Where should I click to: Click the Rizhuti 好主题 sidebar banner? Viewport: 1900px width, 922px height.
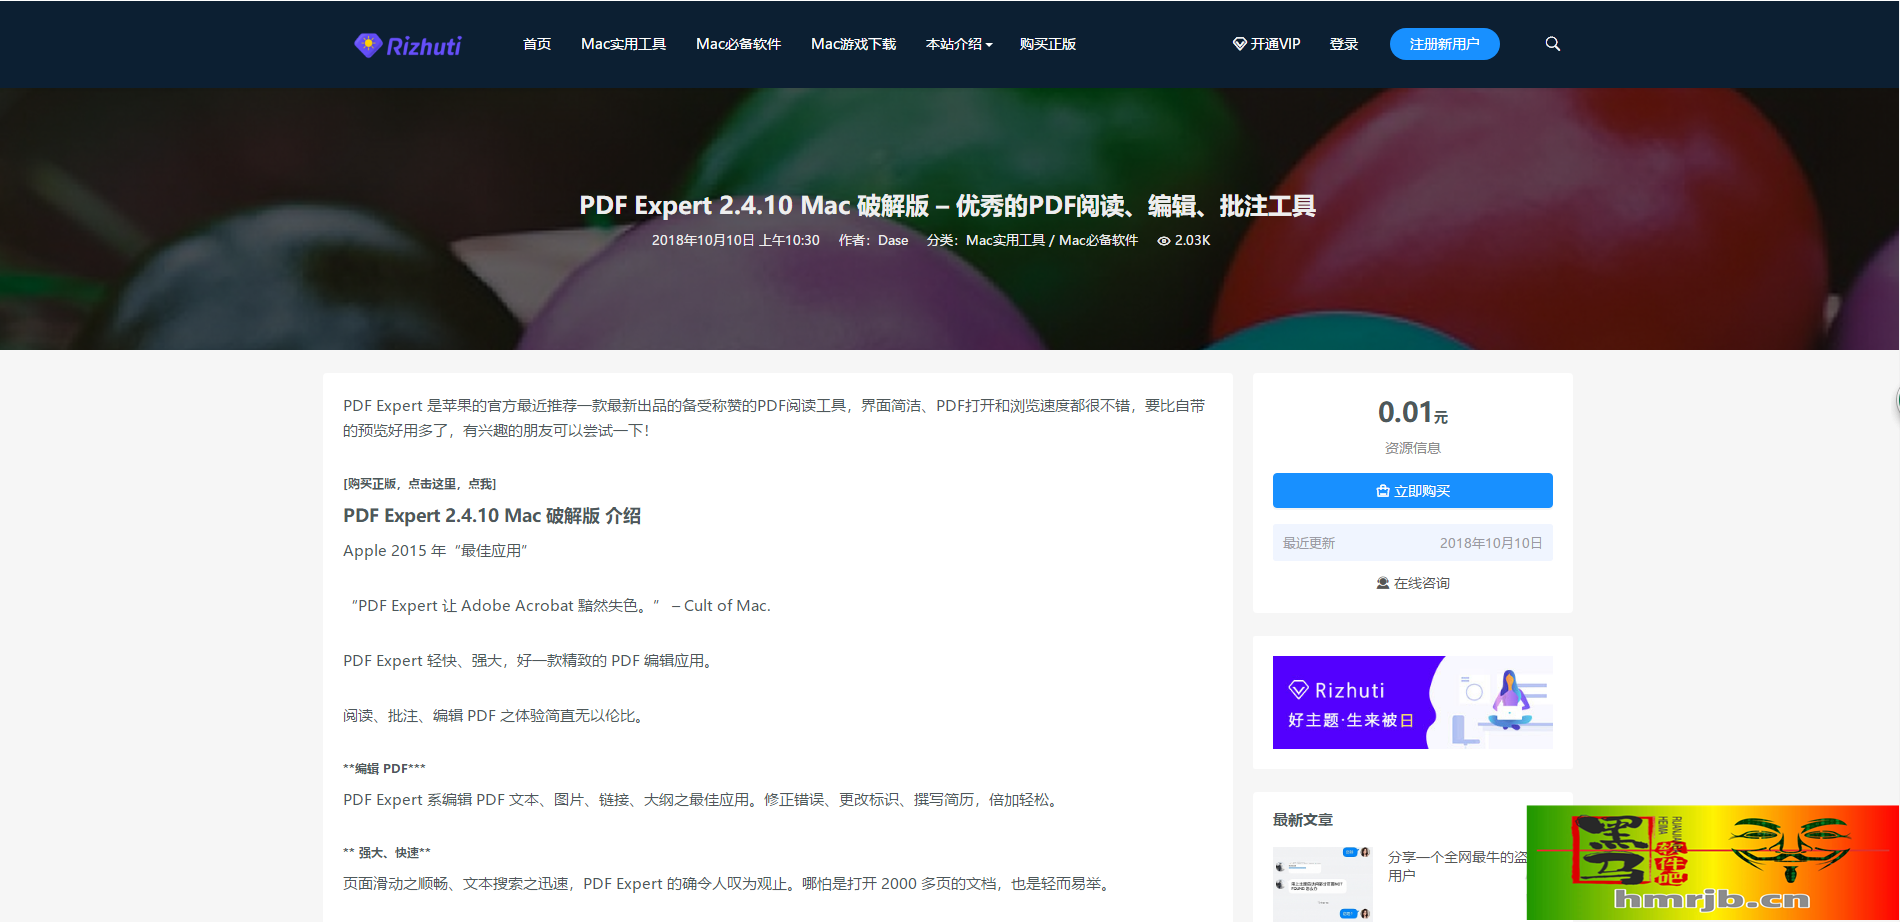click(x=1412, y=702)
